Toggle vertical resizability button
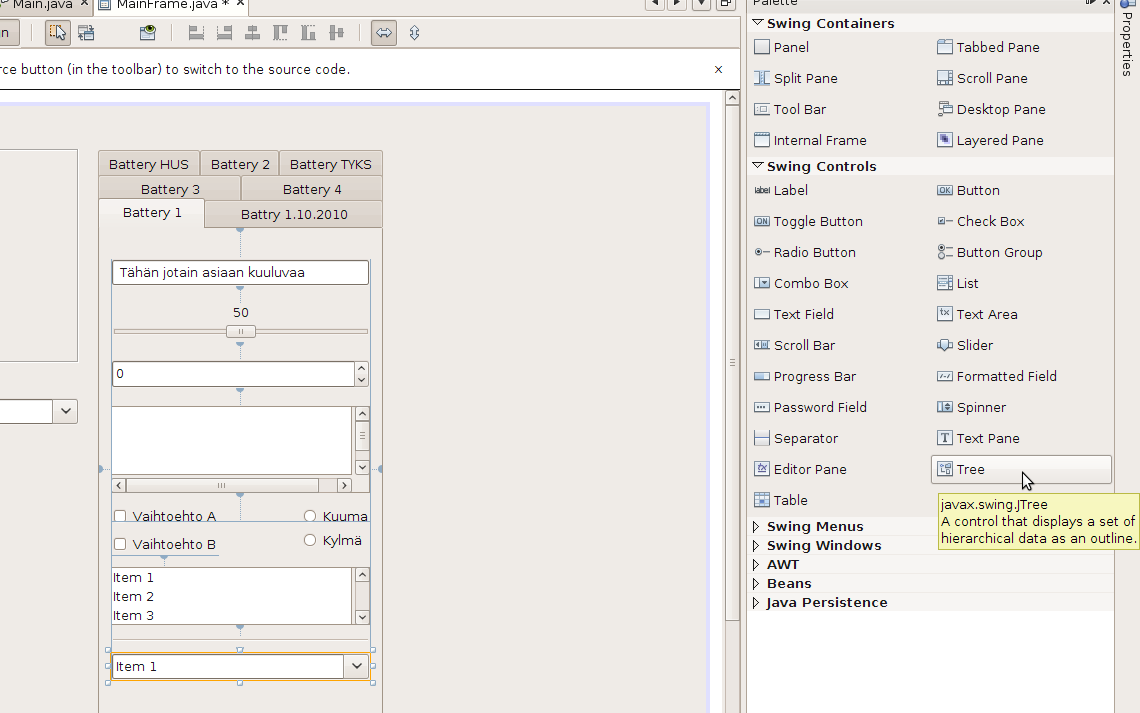 pyautogui.click(x=414, y=33)
